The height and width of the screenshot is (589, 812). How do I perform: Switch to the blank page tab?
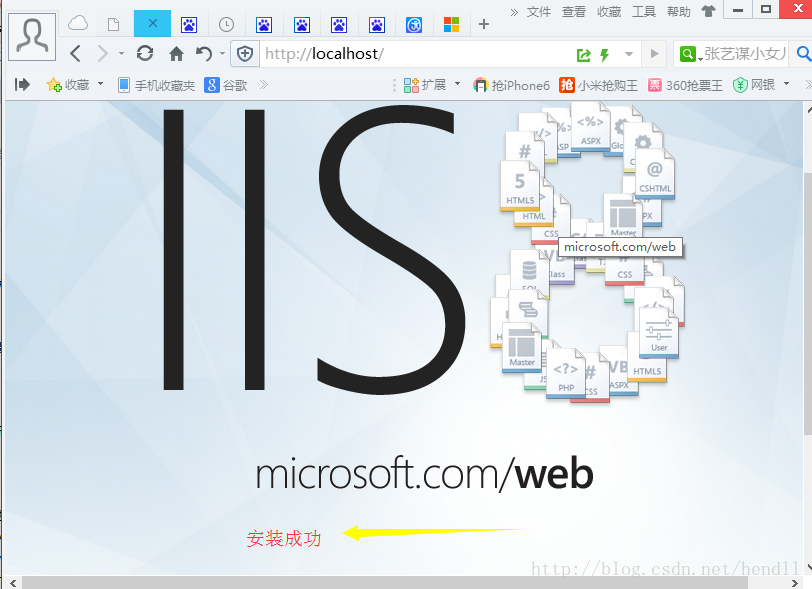(x=113, y=24)
